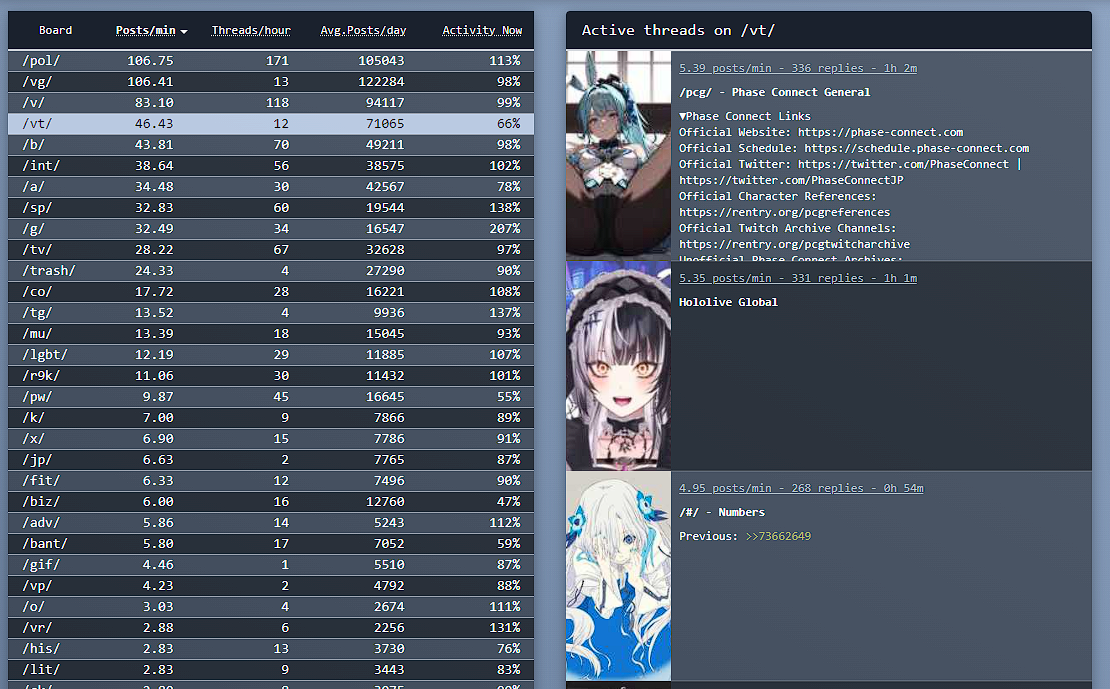Open the /lgbt/ board row

[x=271, y=355]
